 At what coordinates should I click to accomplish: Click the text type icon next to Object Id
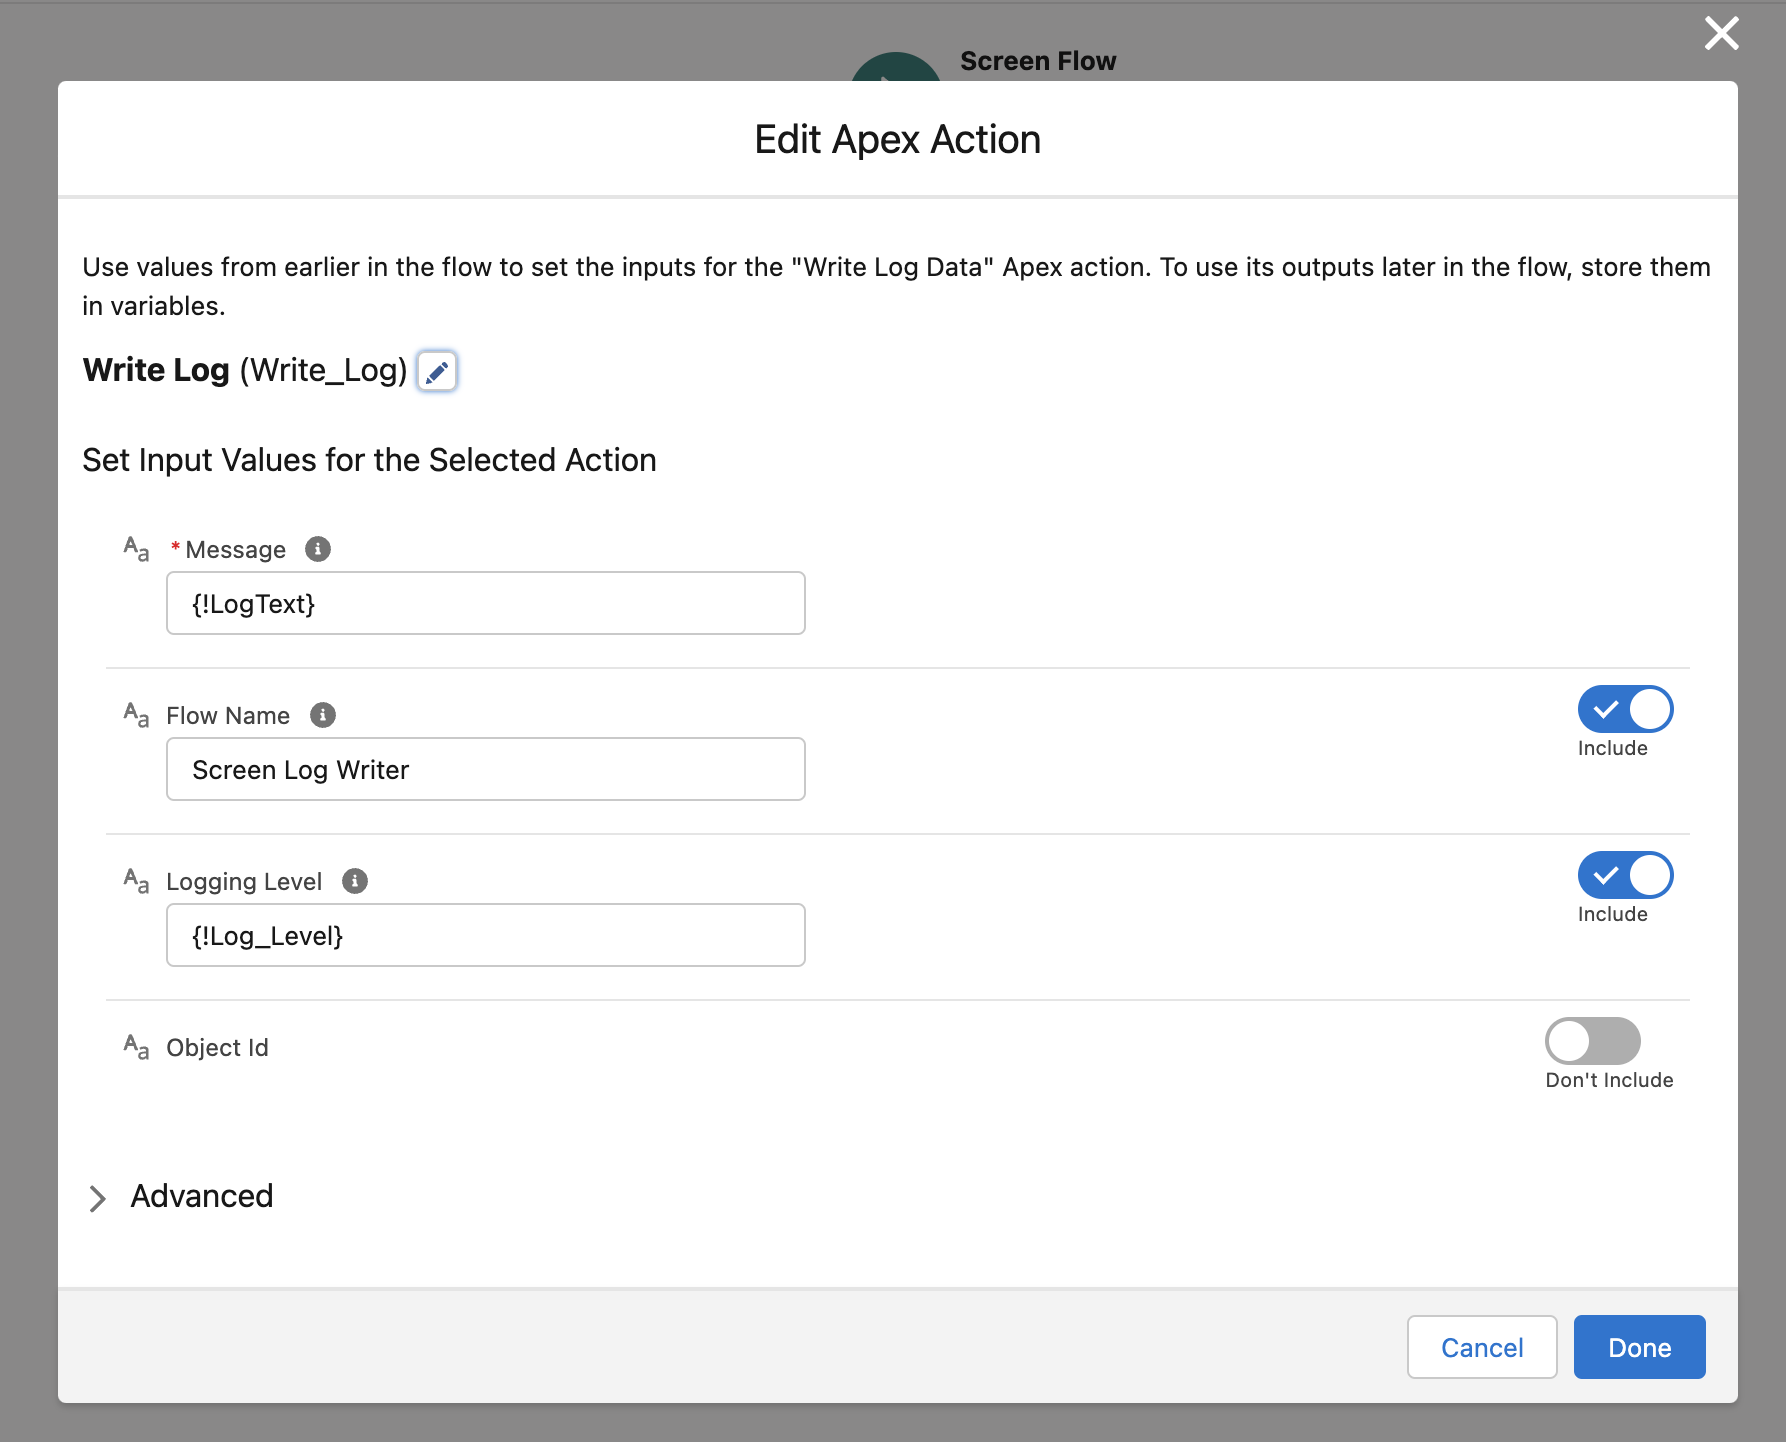coord(137,1047)
